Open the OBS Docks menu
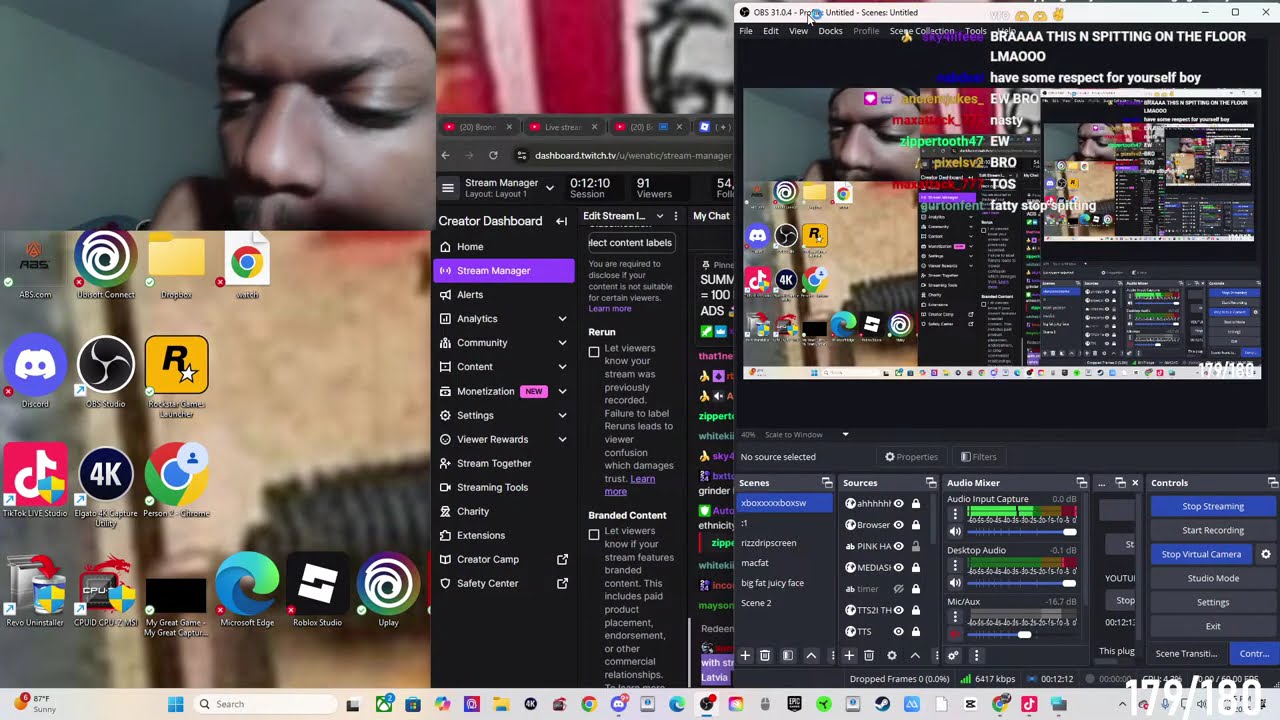Screen dimensions: 1280x720 [831, 31]
